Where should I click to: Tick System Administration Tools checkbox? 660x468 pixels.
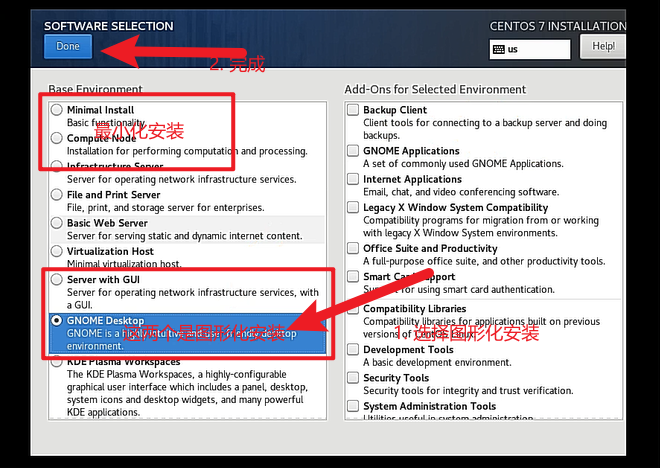pos(353,406)
